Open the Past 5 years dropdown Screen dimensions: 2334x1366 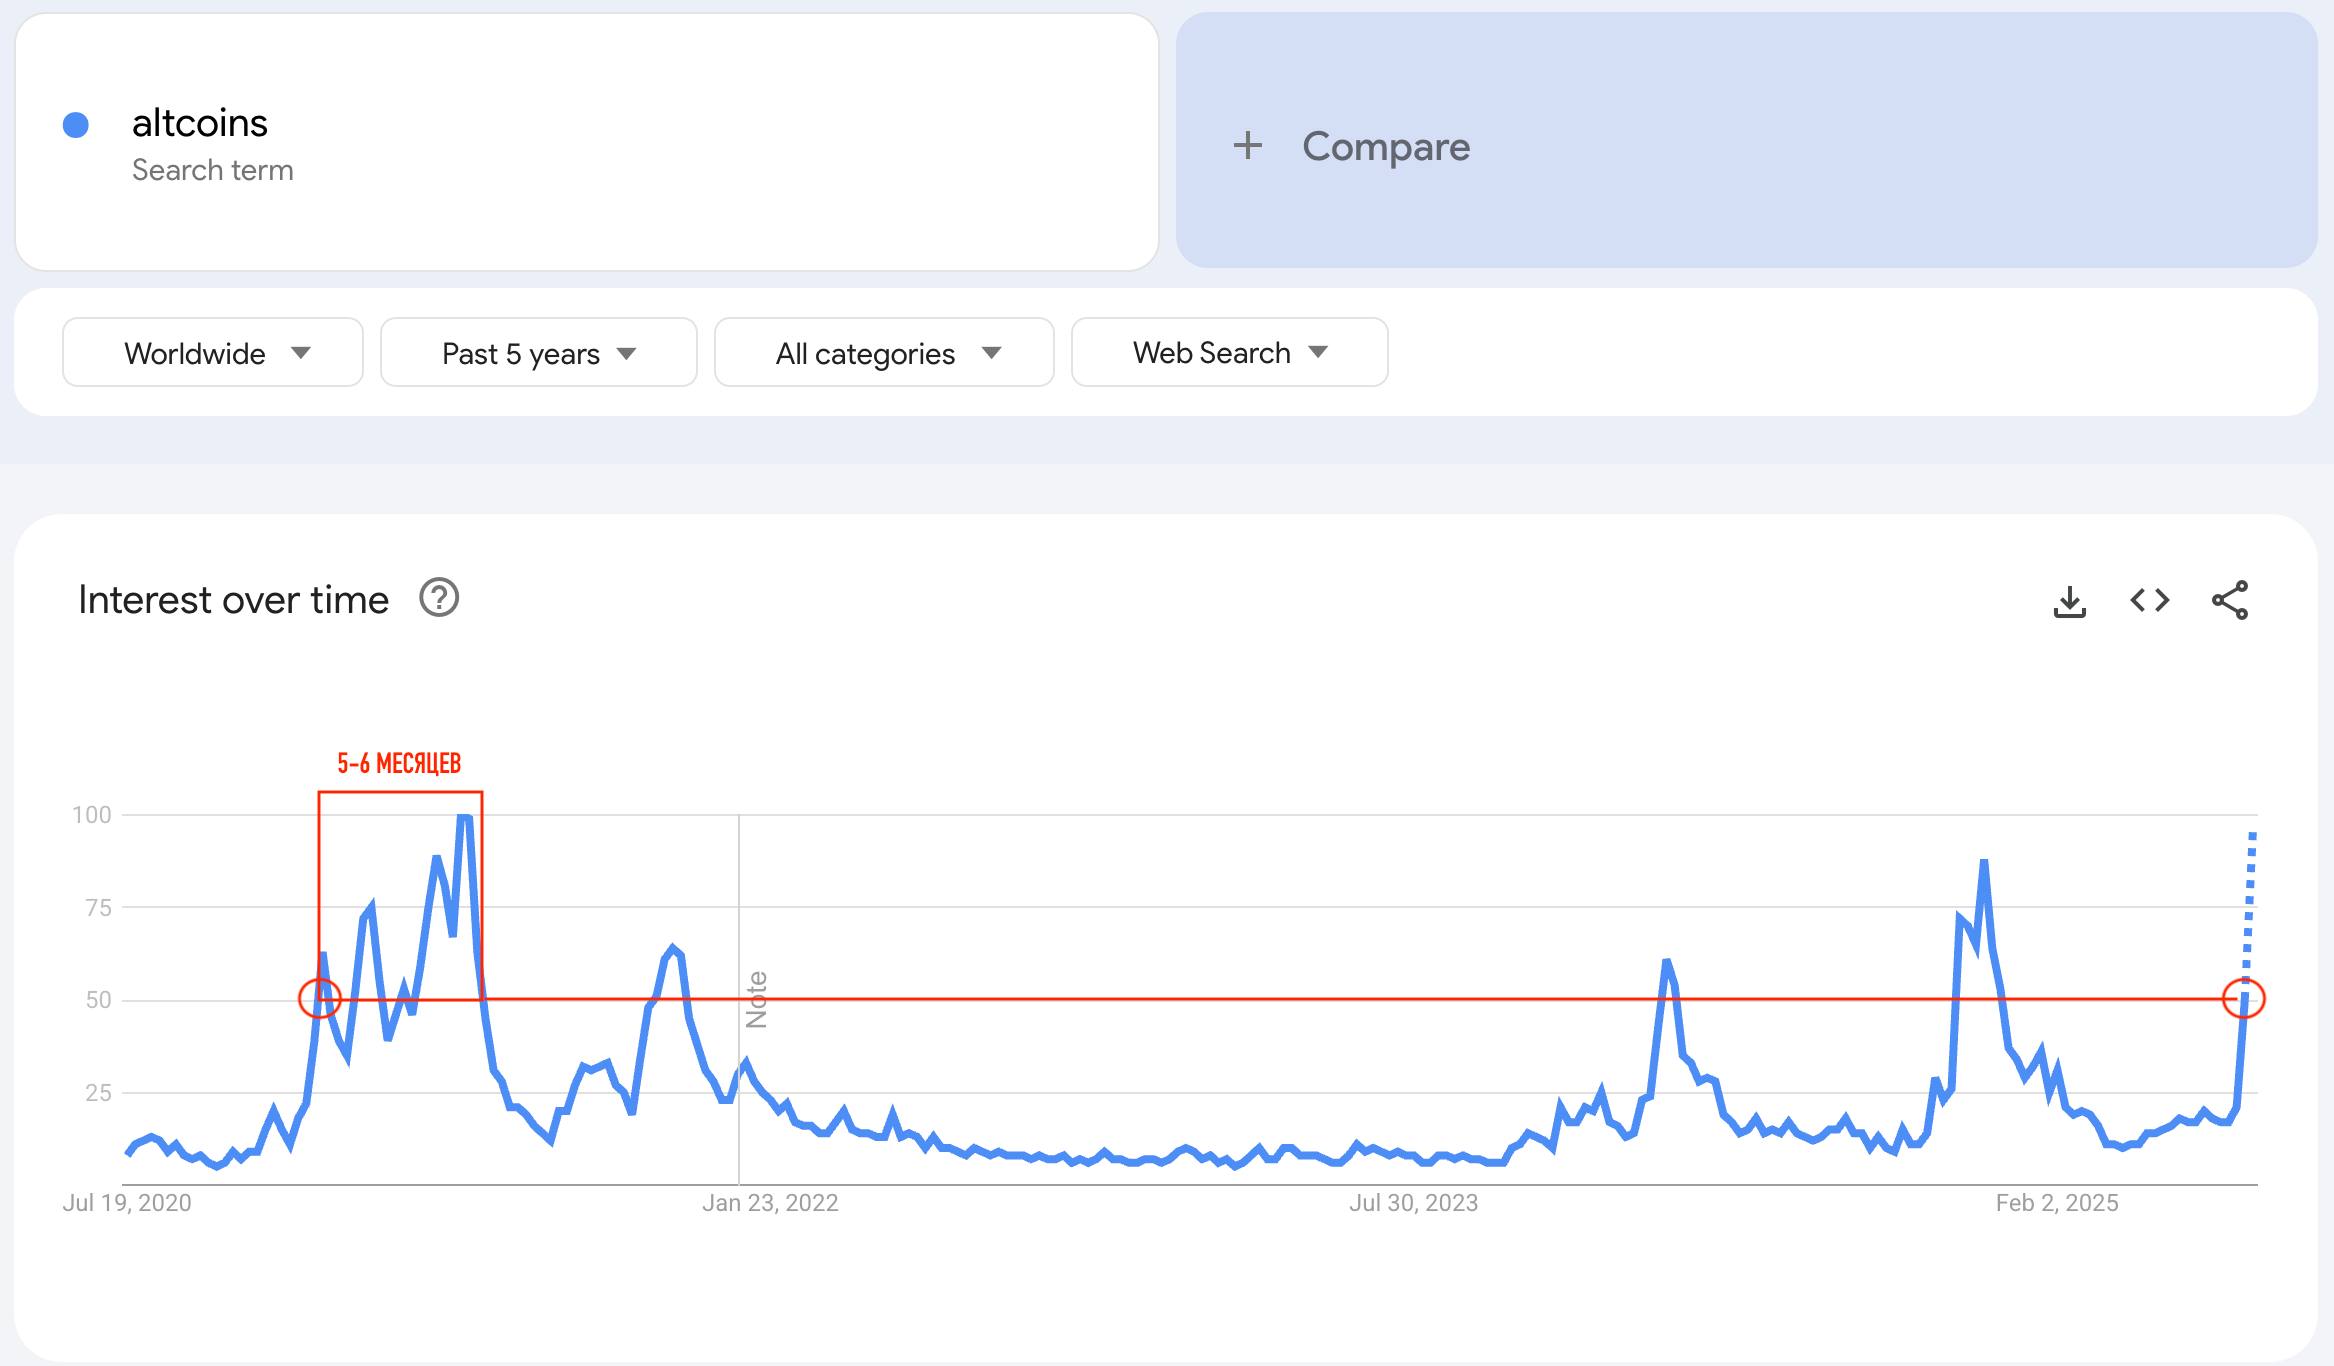coord(539,352)
